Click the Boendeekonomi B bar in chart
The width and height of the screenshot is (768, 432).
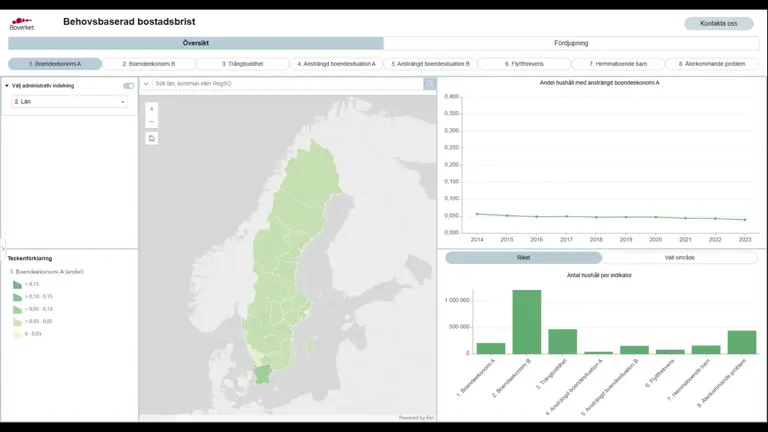pos(527,321)
